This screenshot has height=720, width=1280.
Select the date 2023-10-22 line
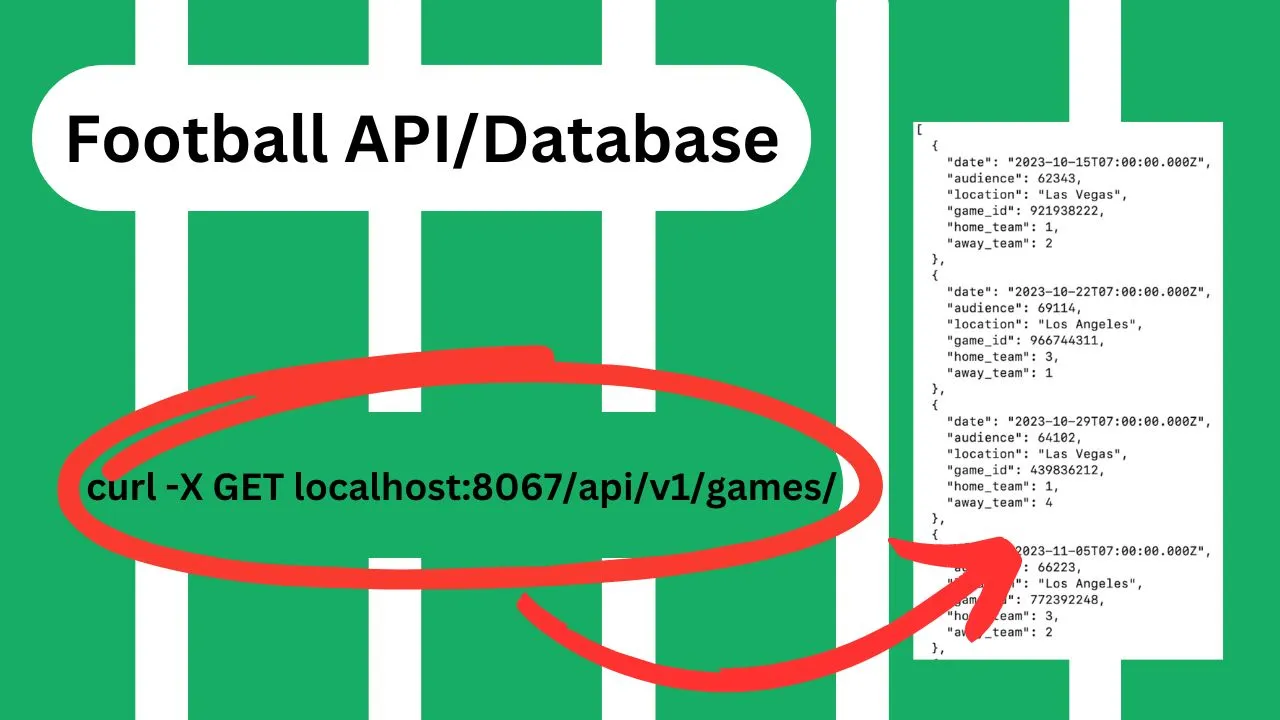[x=1078, y=292]
